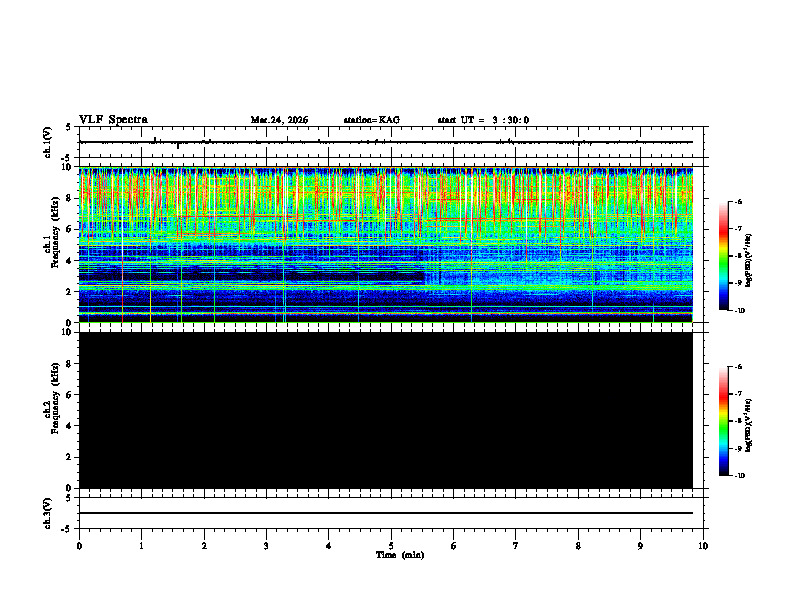This screenshot has height=612, width=792.
Task: Click the ch.1 colorbar "log(PSD)(V²/Hz)" label
Action: (x=749, y=261)
